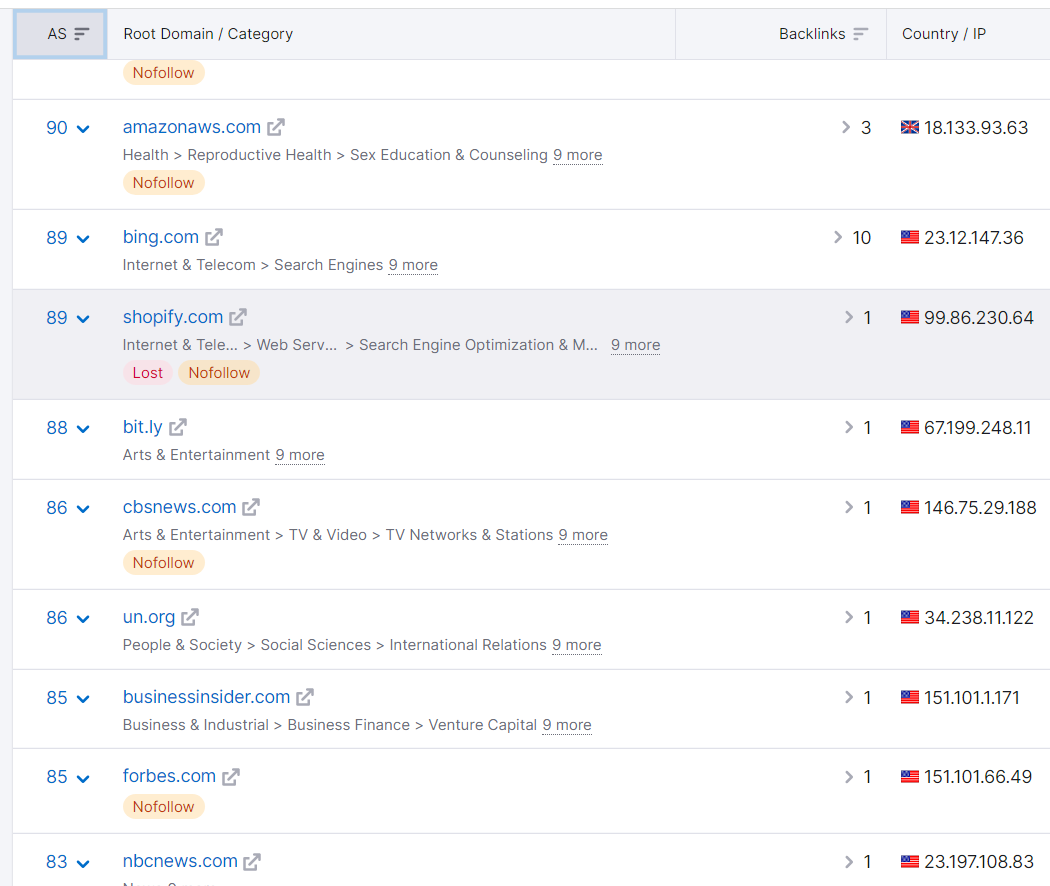The image size is (1050, 886).
Task: Expand AS 89 chevron for shopify.com
Action: tap(83, 318)
